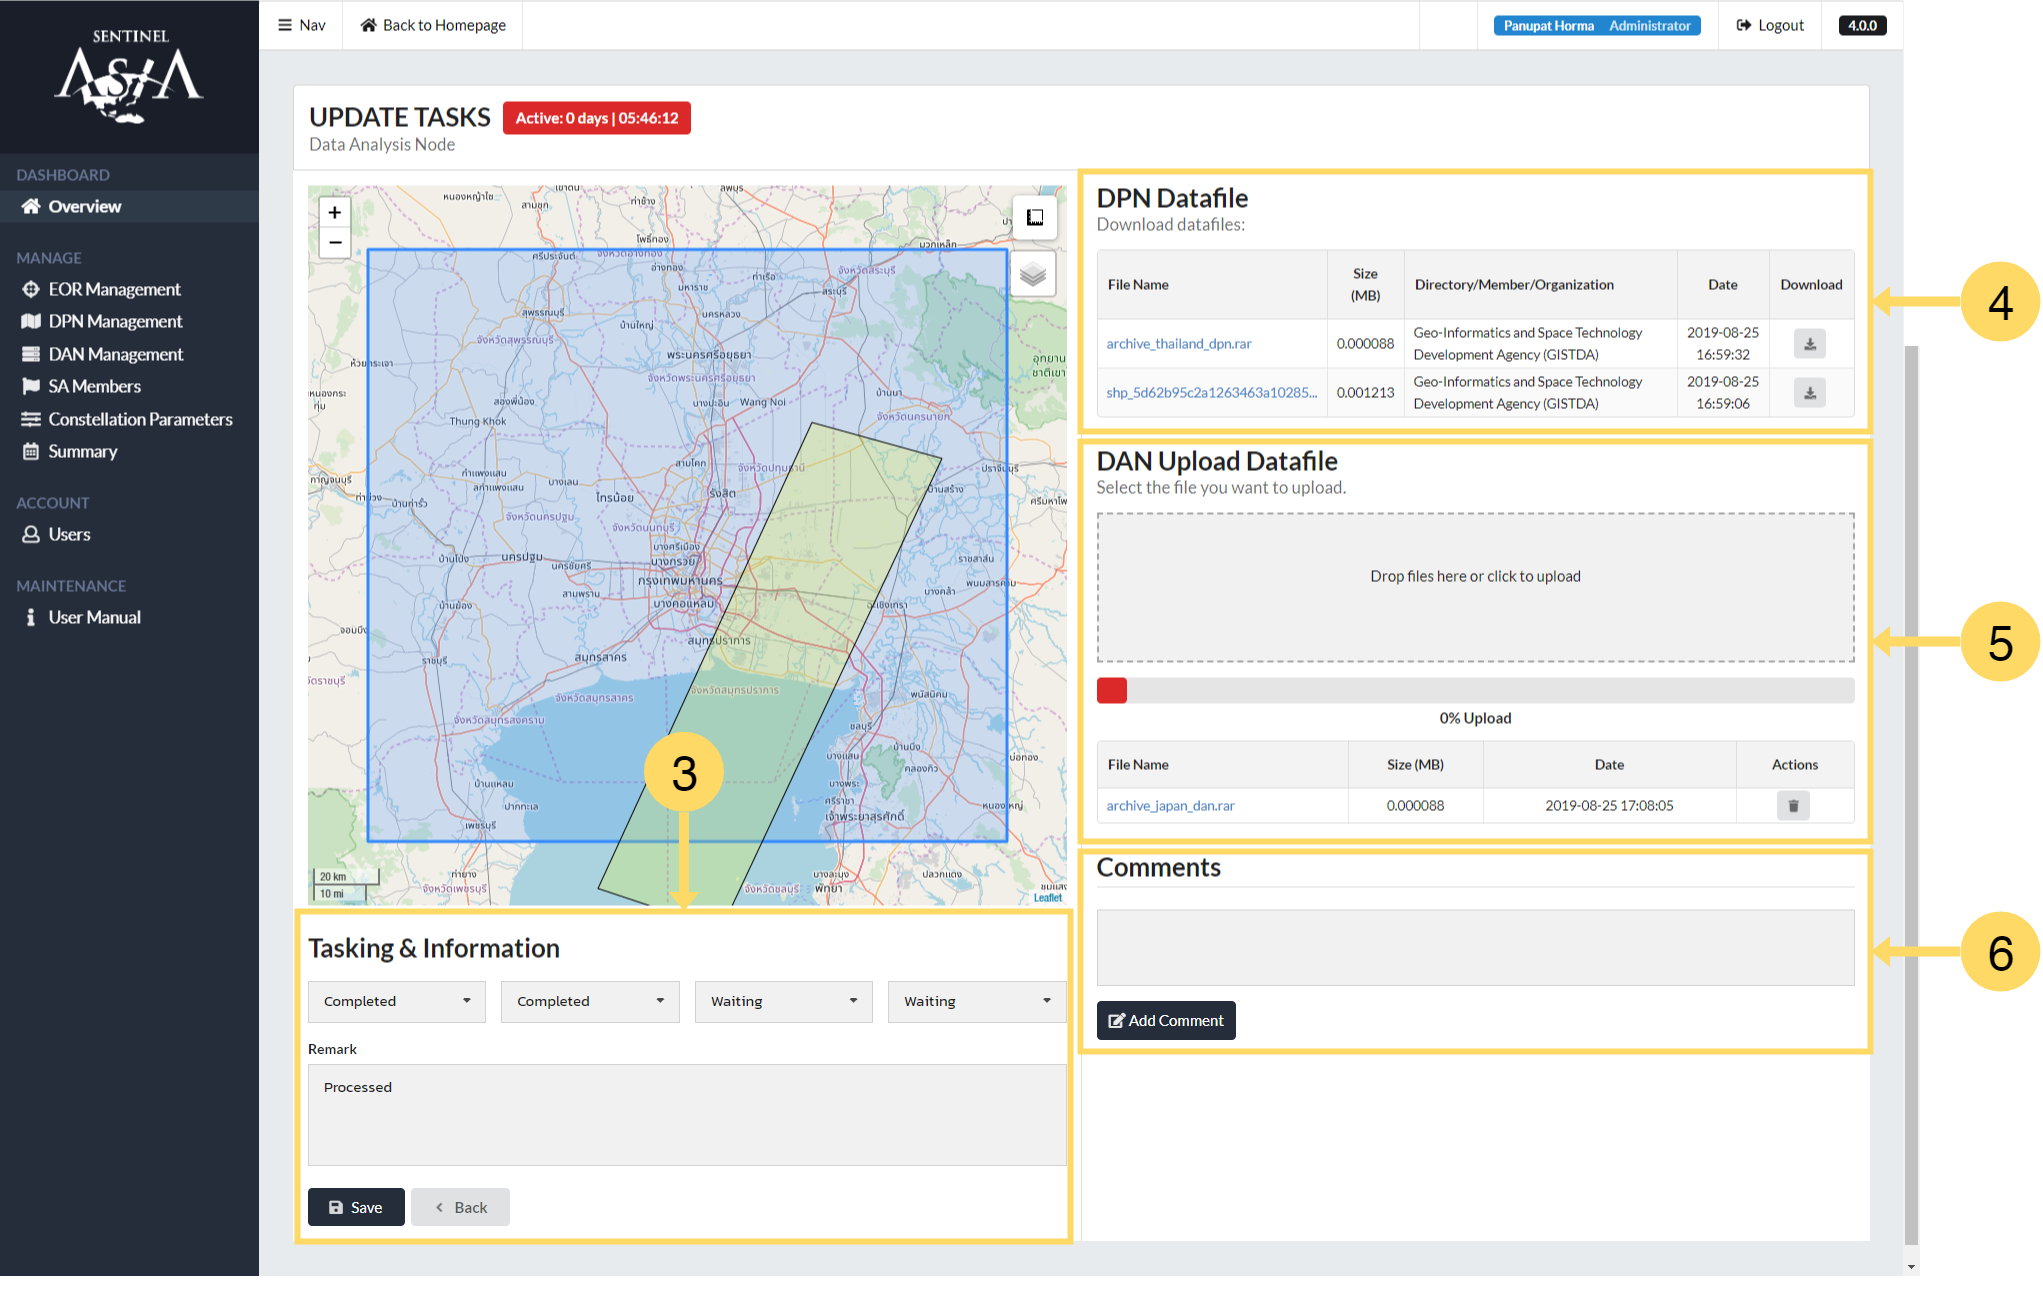Select DAN Management in sidebar
The height and width of the screenshot is (1303, 2043).
click(115, 354)
